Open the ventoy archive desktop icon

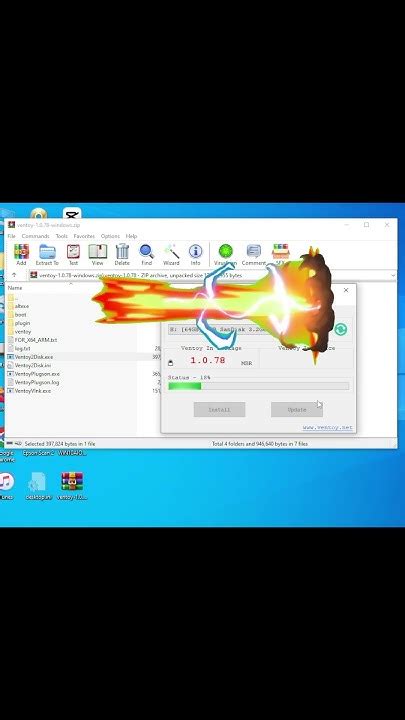pyautogui.click(x=72, y=486)
